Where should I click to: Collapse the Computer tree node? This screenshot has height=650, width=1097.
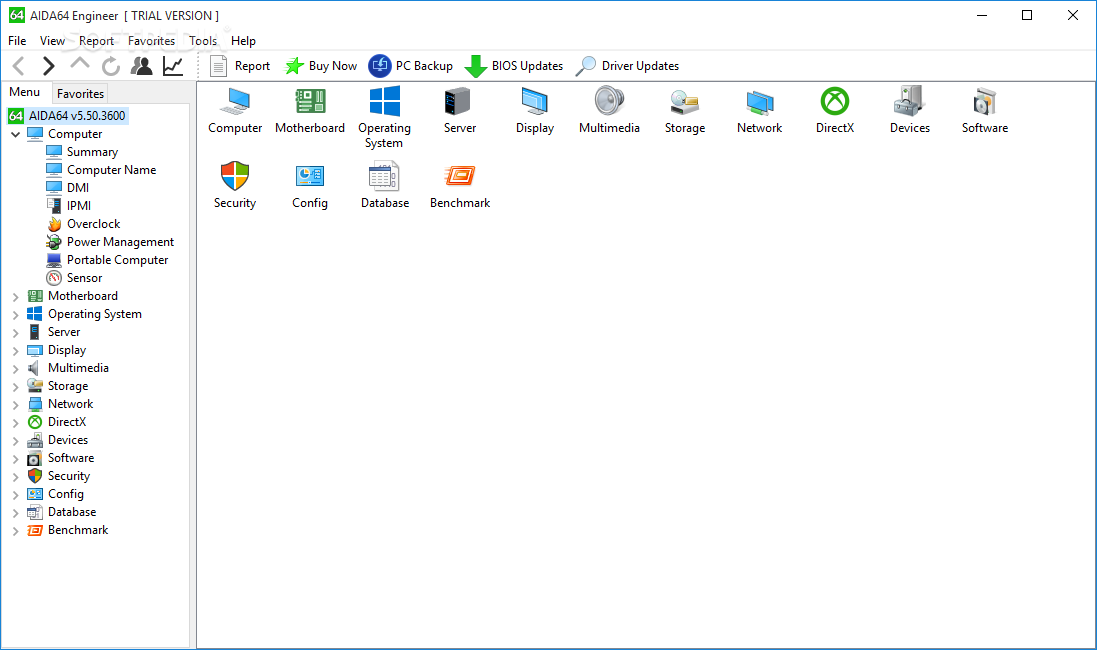(15, 134)
